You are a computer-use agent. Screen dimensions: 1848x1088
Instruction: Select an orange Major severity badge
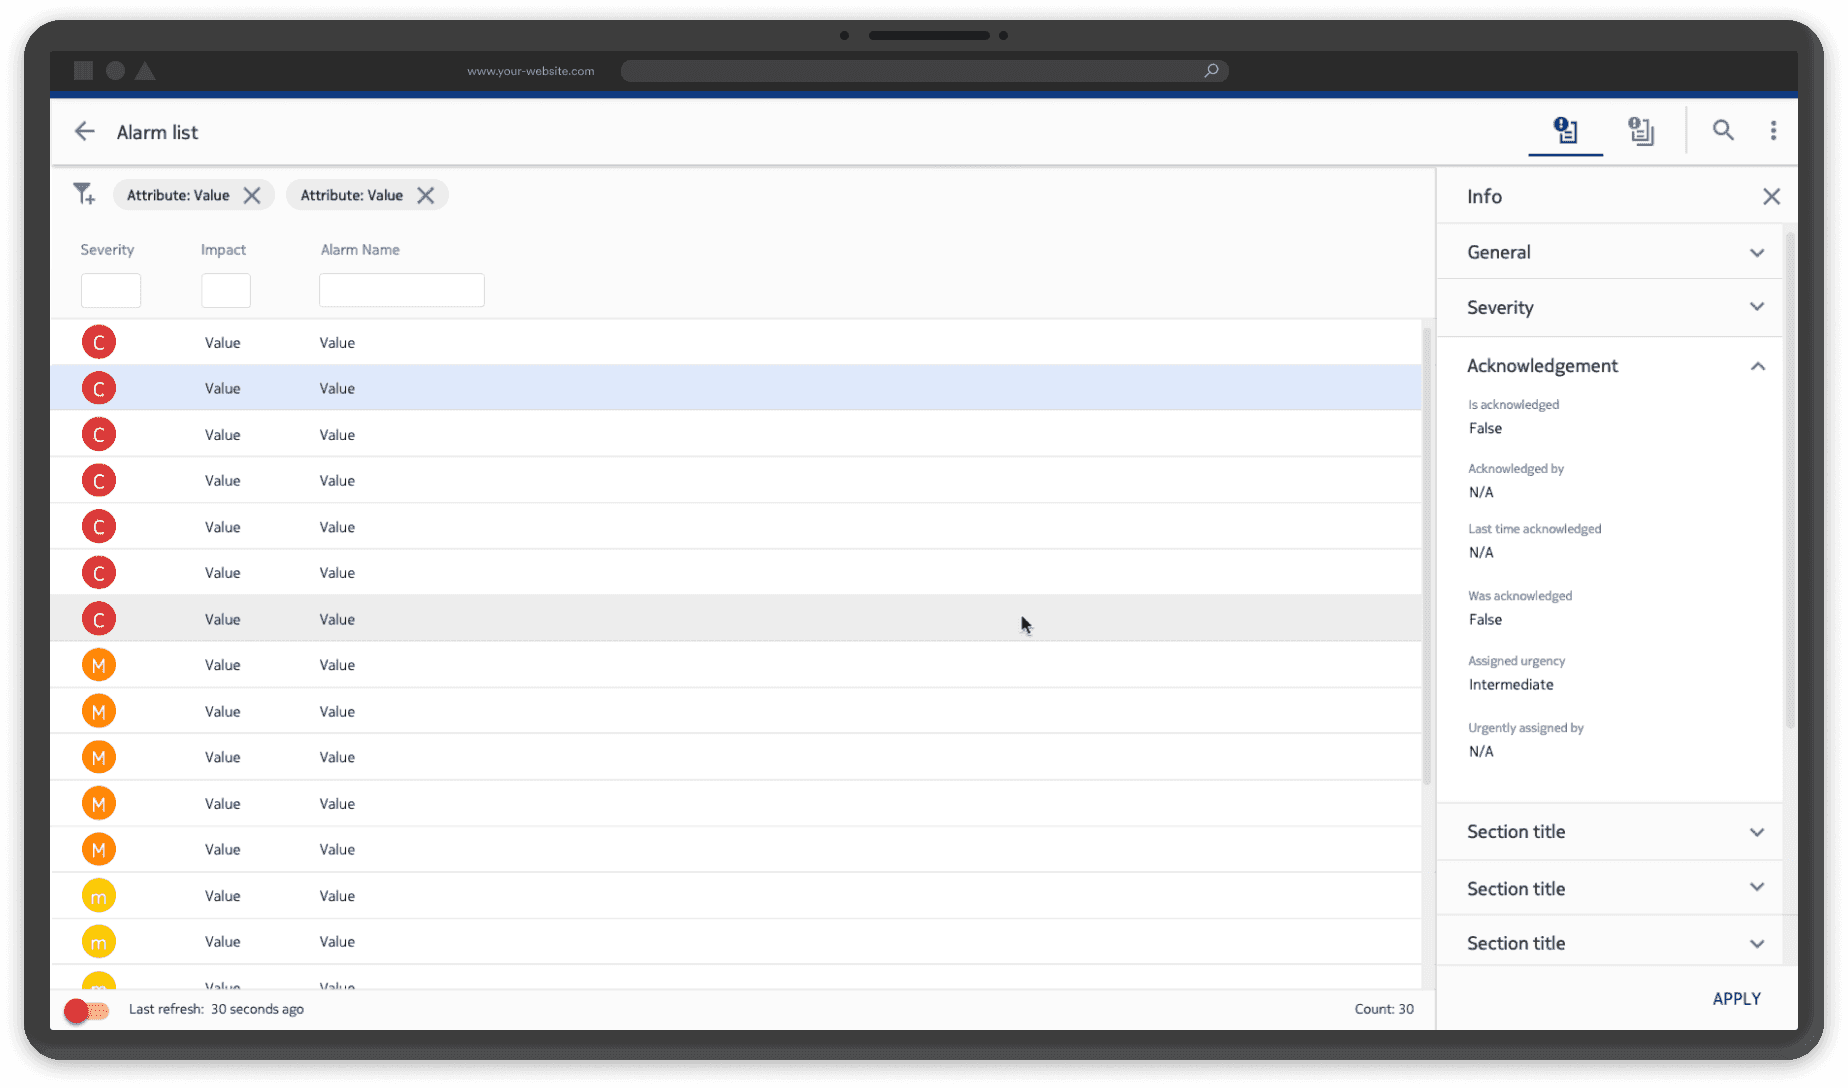coord(98,664)
